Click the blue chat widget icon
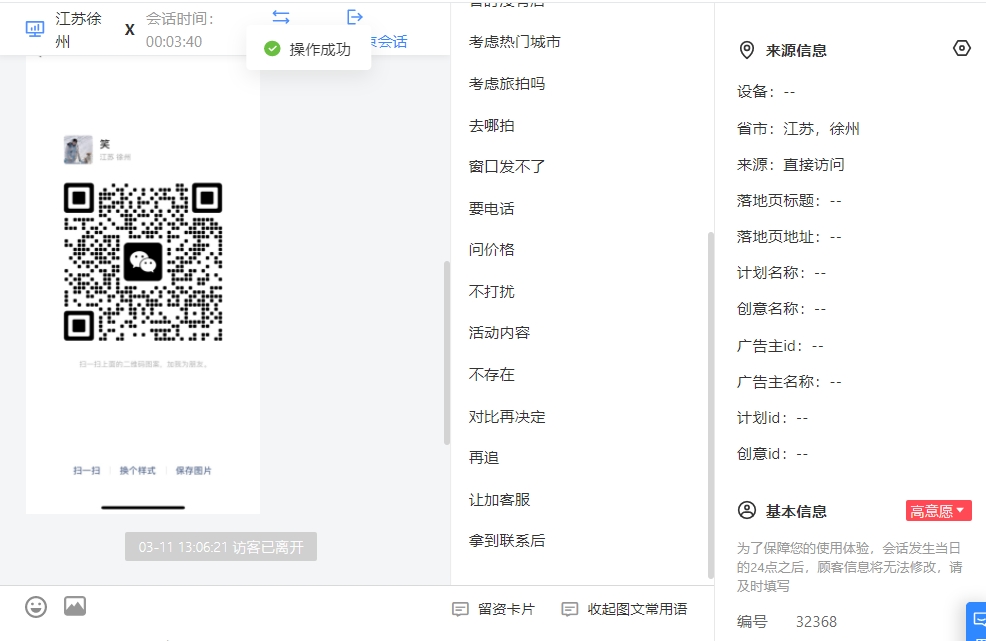This screenshot has width=986, height=641. pos(978,621)
